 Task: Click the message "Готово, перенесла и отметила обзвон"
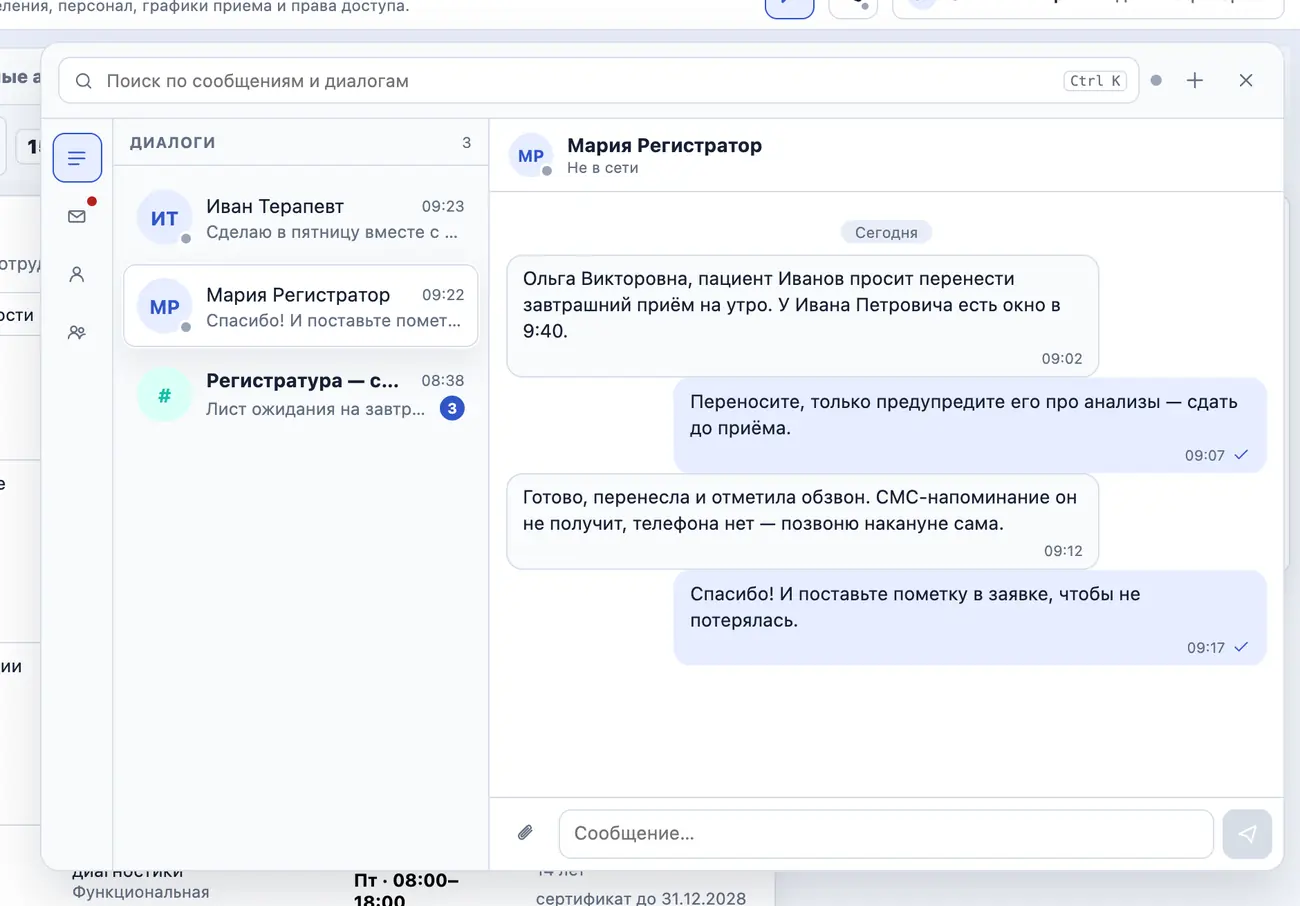[803, 522]
